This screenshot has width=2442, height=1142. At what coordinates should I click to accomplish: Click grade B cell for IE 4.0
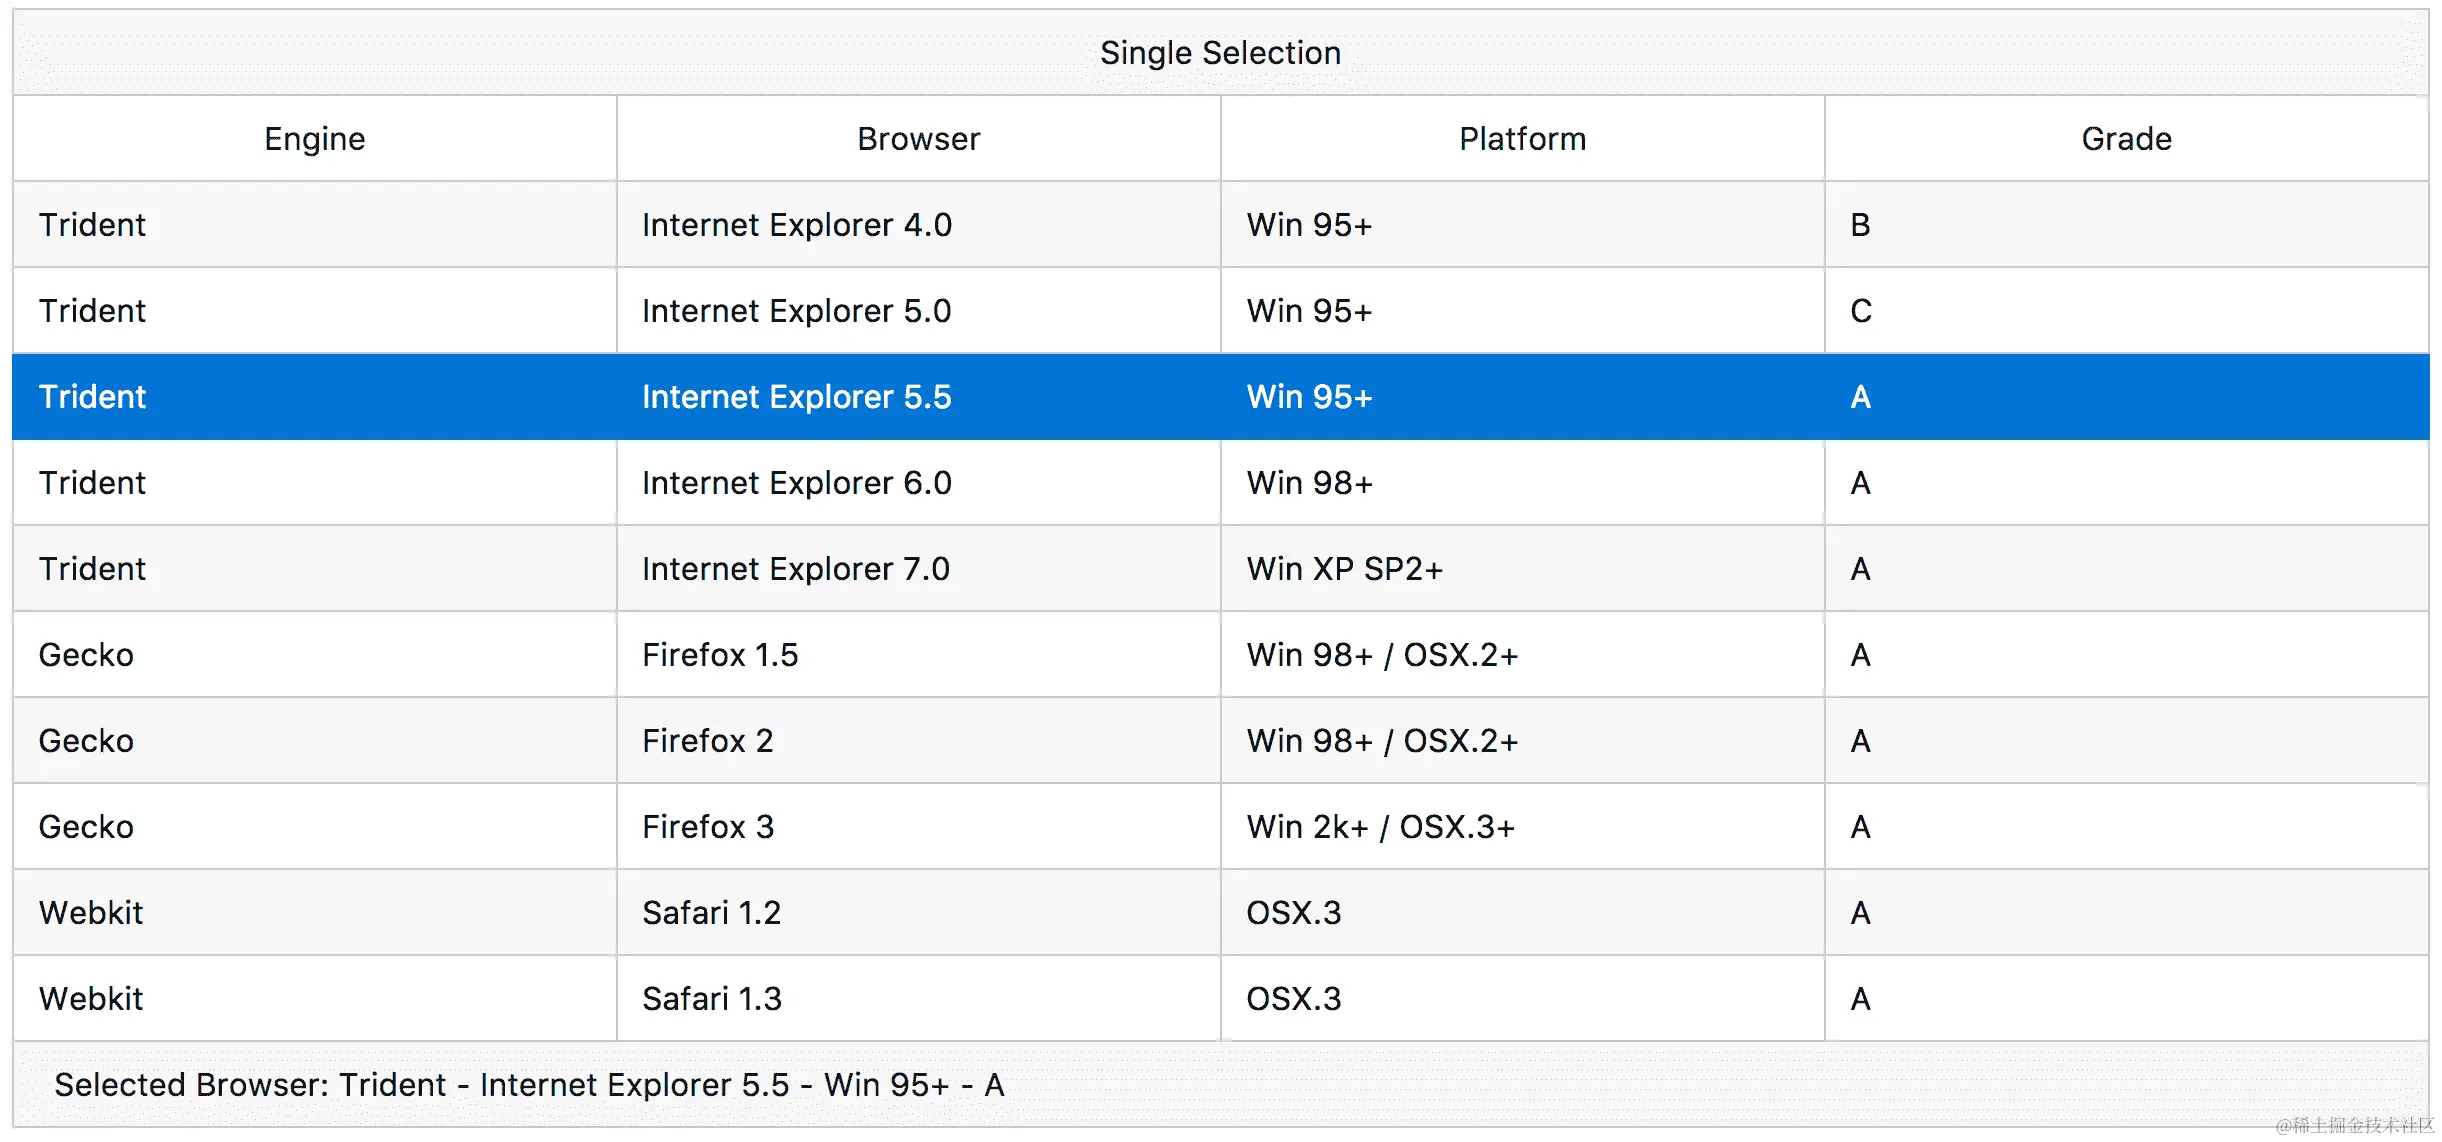pyautogui.click(x=1860, y=225)
